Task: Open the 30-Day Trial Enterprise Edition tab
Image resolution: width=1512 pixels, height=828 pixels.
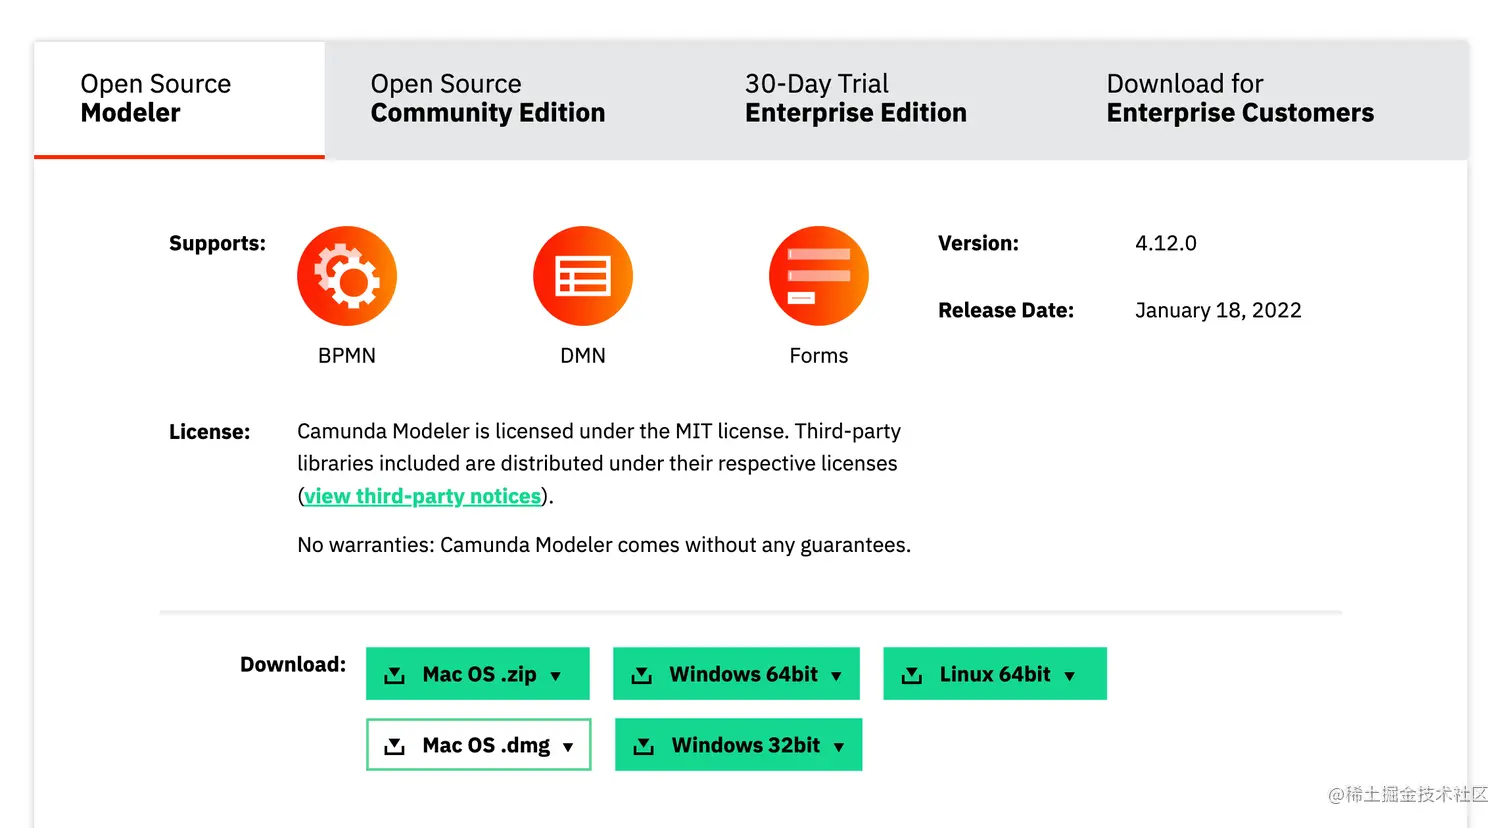Action: [x=856, y=99]
